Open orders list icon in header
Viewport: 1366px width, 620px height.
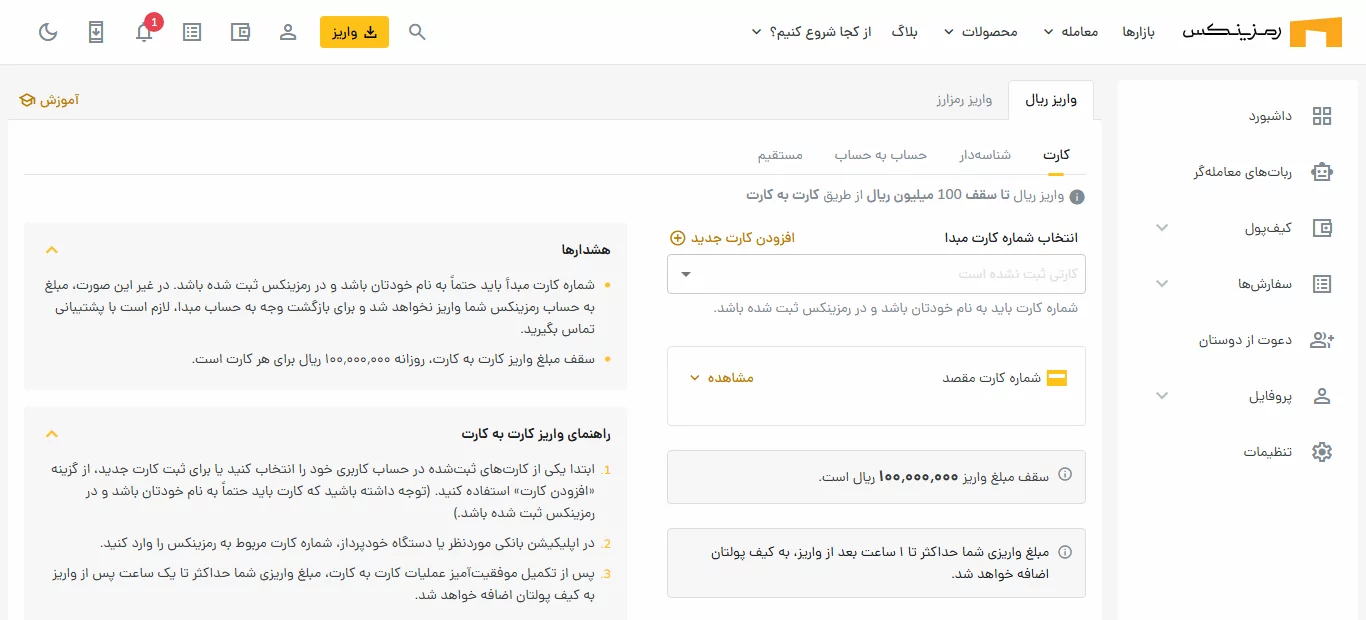[192, 32]
